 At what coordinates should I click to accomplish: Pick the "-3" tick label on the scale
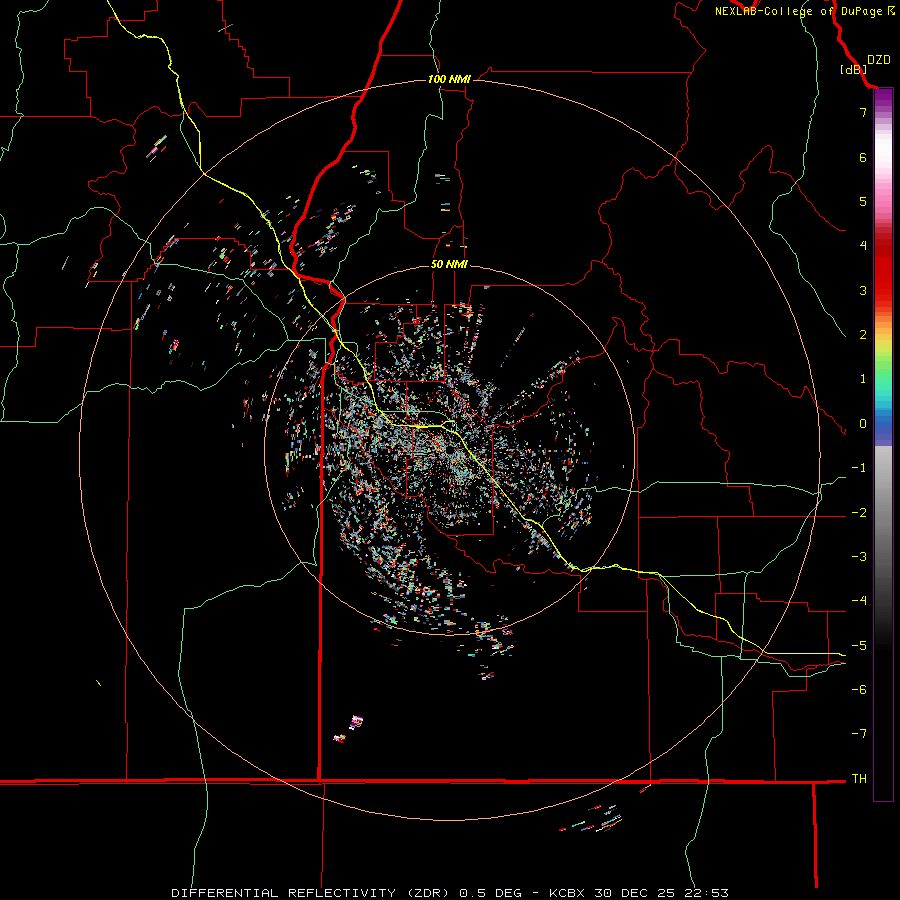[859, 557]
